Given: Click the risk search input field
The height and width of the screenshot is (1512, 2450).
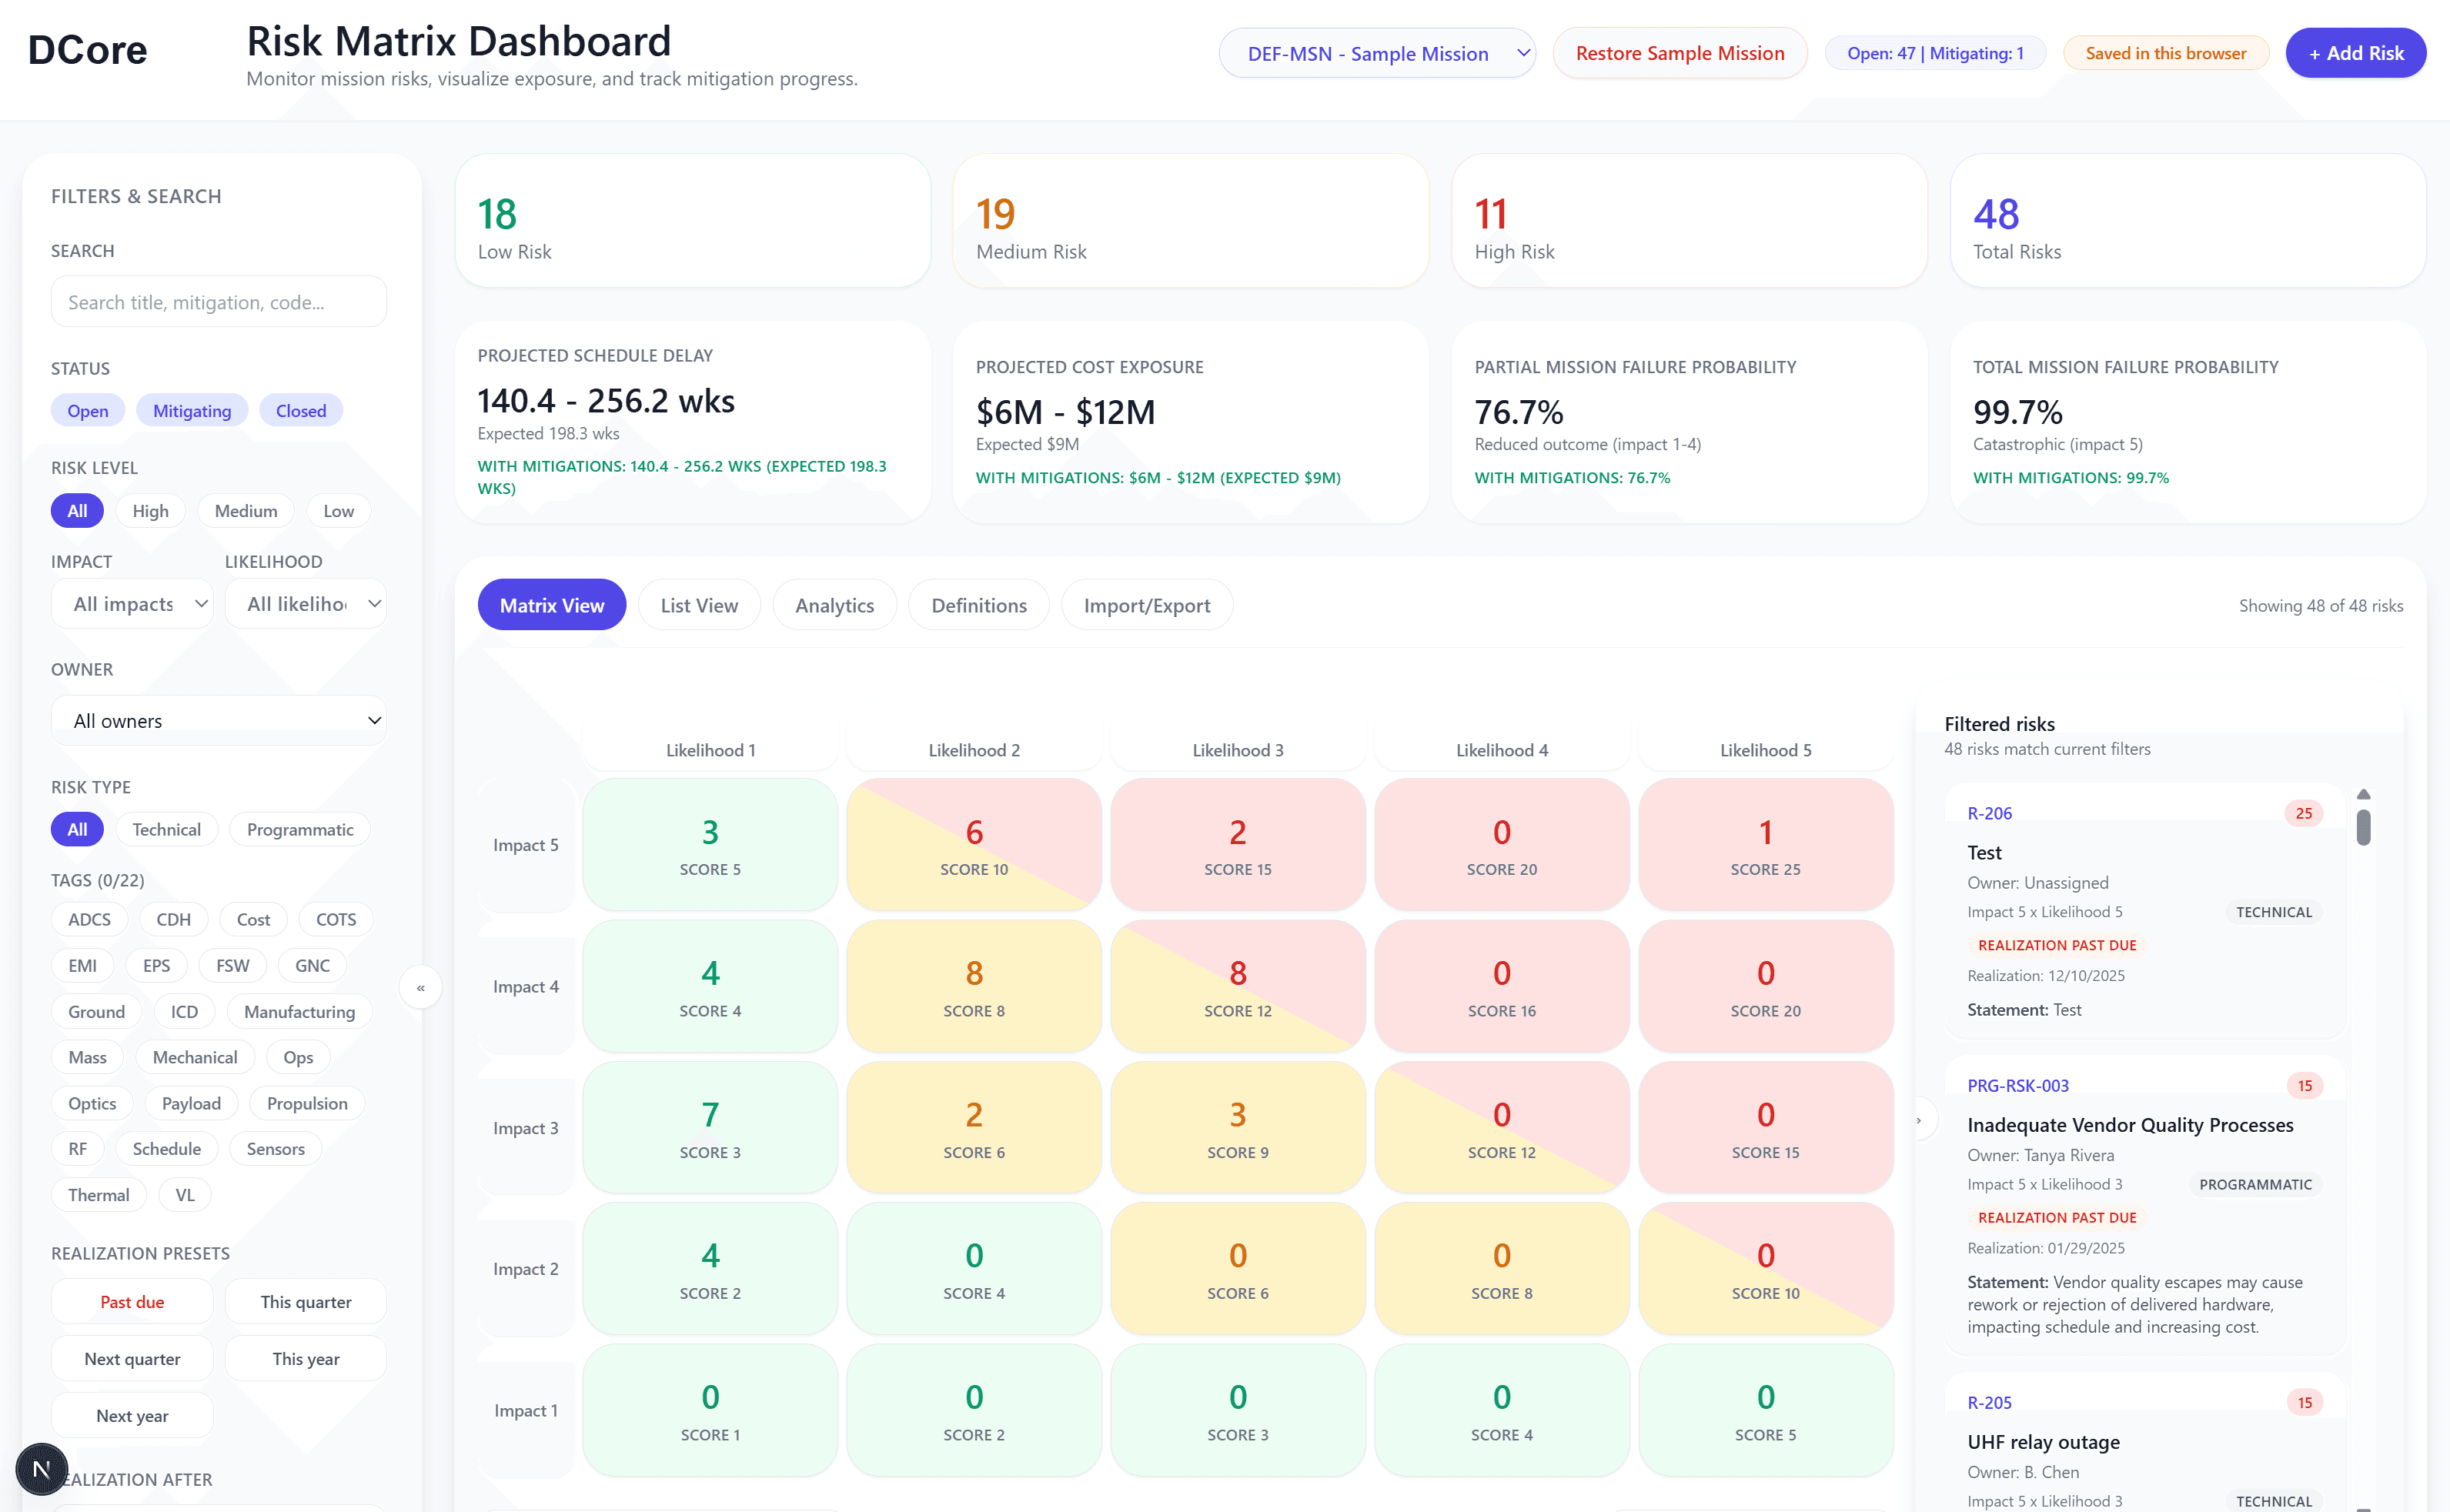Looking at the screenshot, I should pyautogui.click(x=218, y=301).
